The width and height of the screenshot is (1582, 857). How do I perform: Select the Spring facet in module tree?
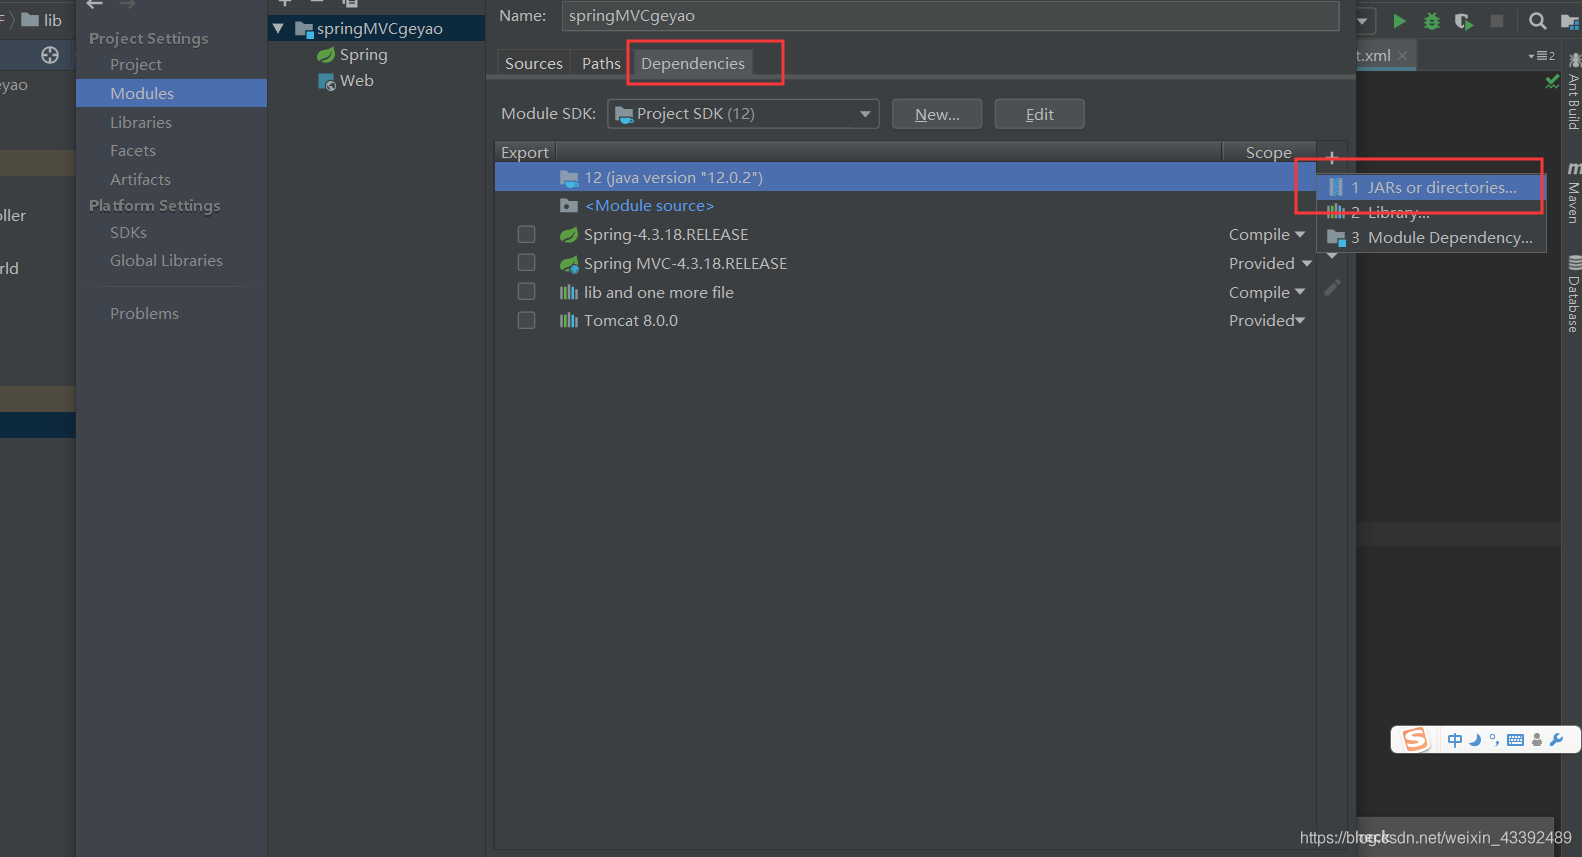tap(363, 55)
